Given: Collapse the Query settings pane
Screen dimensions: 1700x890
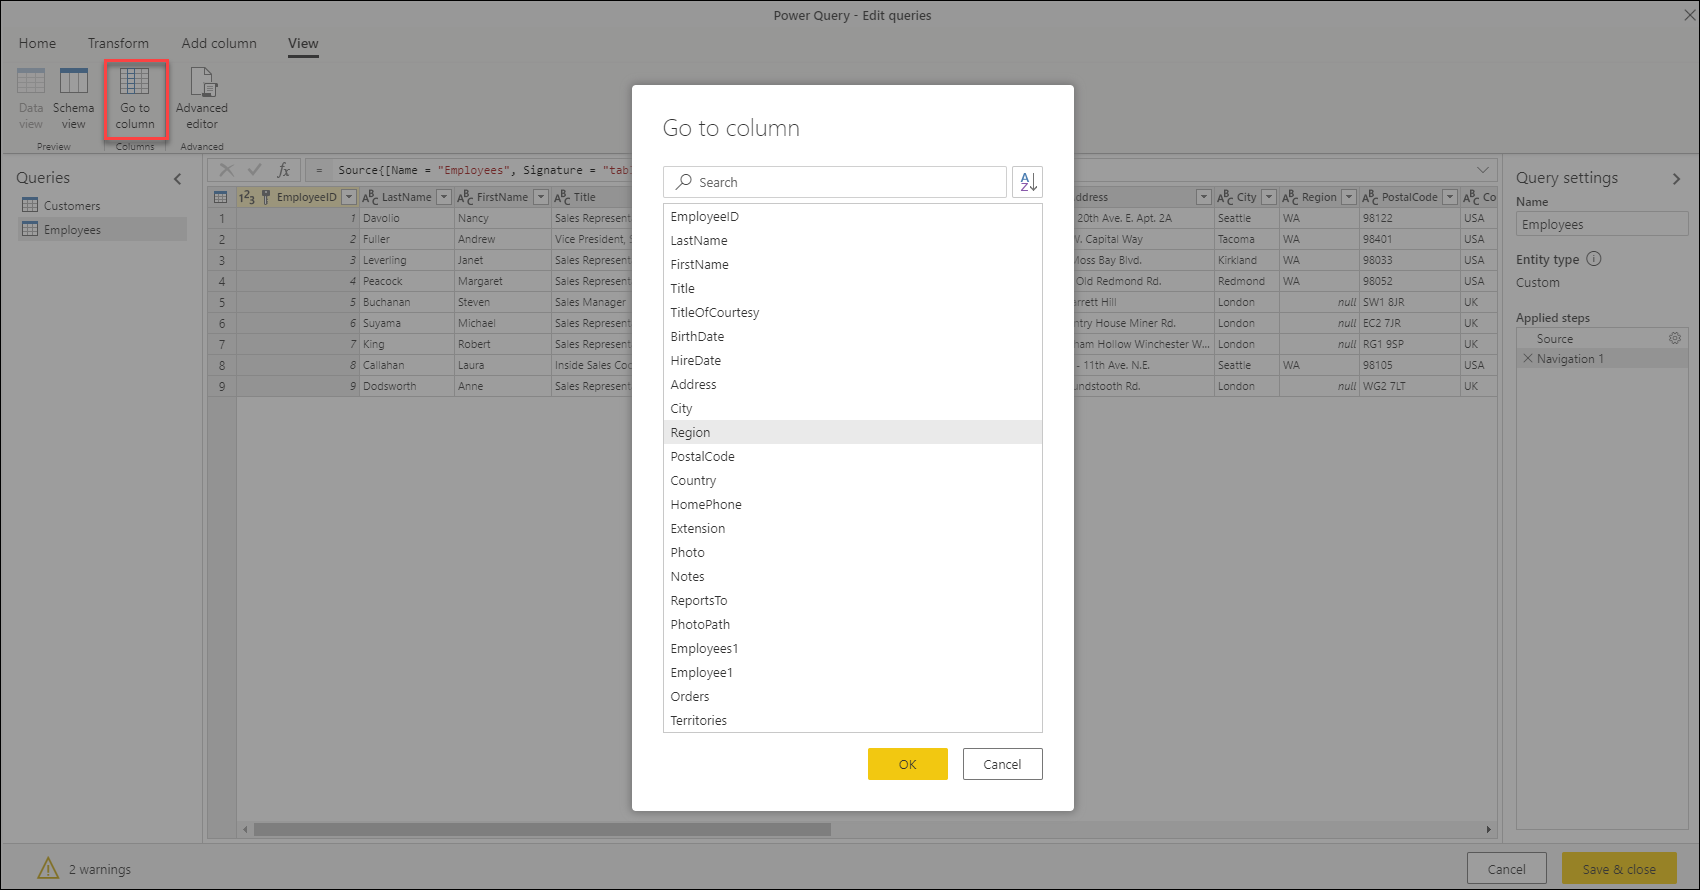Looking at the screenshot, I should point(1676,179).
